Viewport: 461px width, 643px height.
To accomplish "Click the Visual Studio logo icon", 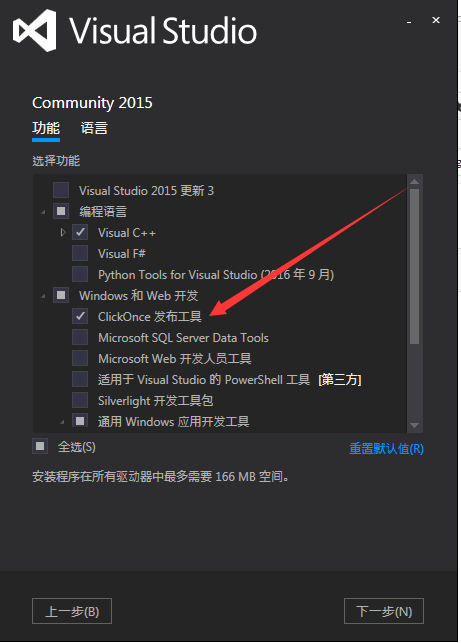I will pos(34,30).
